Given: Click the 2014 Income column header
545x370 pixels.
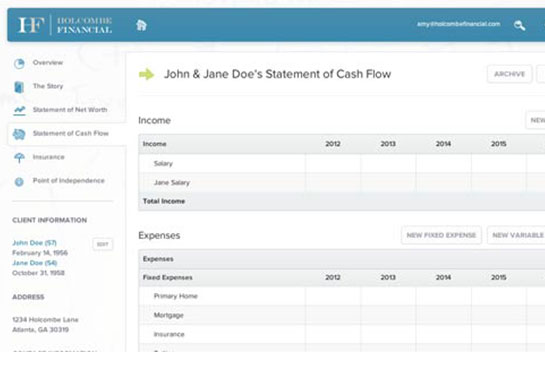Looking at the screenshot, I should 443,144.
